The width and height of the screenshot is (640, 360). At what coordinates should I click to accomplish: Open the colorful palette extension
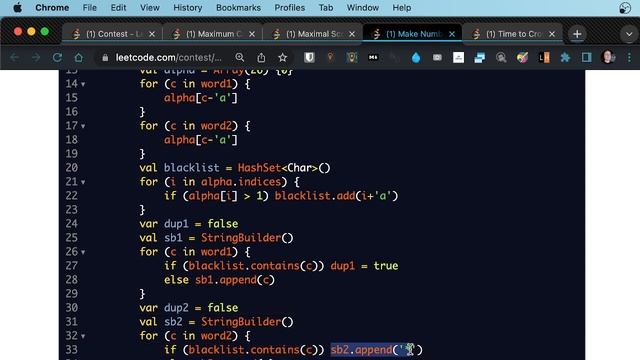tap(522, 58)
